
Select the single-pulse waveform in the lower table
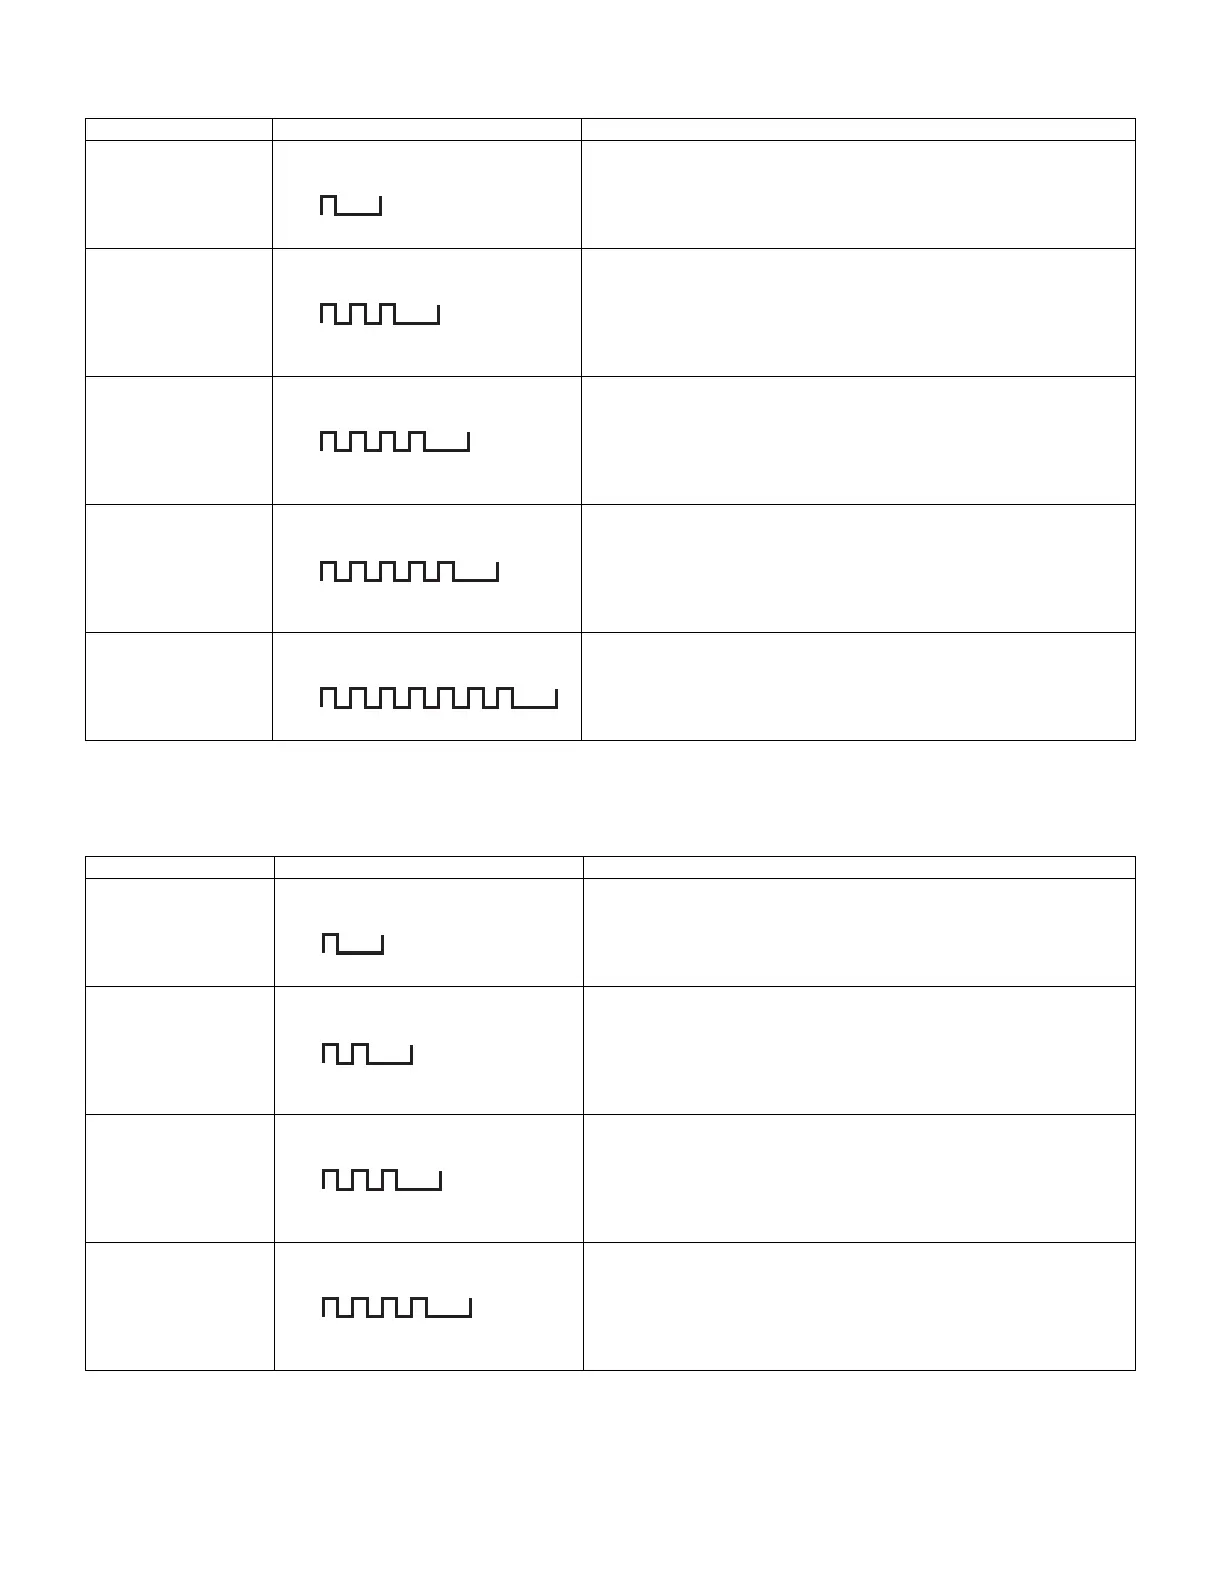[x=352, y=943]
